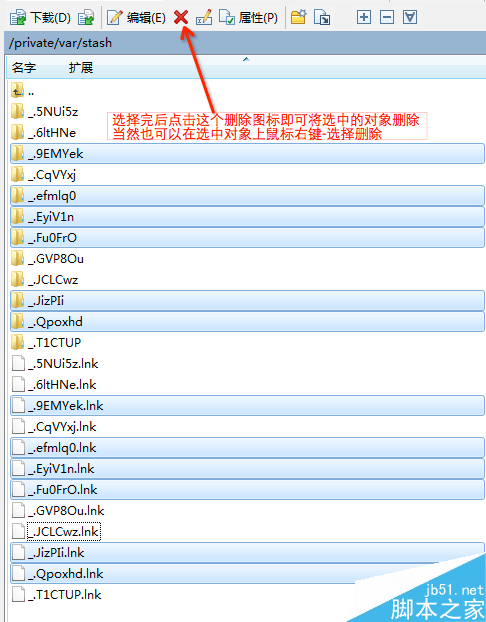Image resolution: width=486 pixels, height=622 pixels.
Task: Click the /private/var/stash path bar
Action: tap(245, 43)
